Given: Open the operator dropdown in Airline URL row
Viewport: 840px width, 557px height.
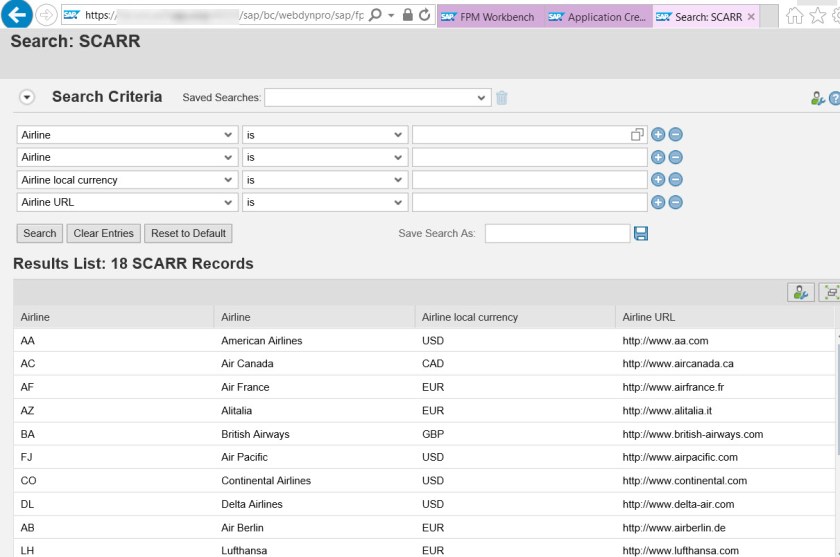Looking at the screenshot, I should click(398, 202).
